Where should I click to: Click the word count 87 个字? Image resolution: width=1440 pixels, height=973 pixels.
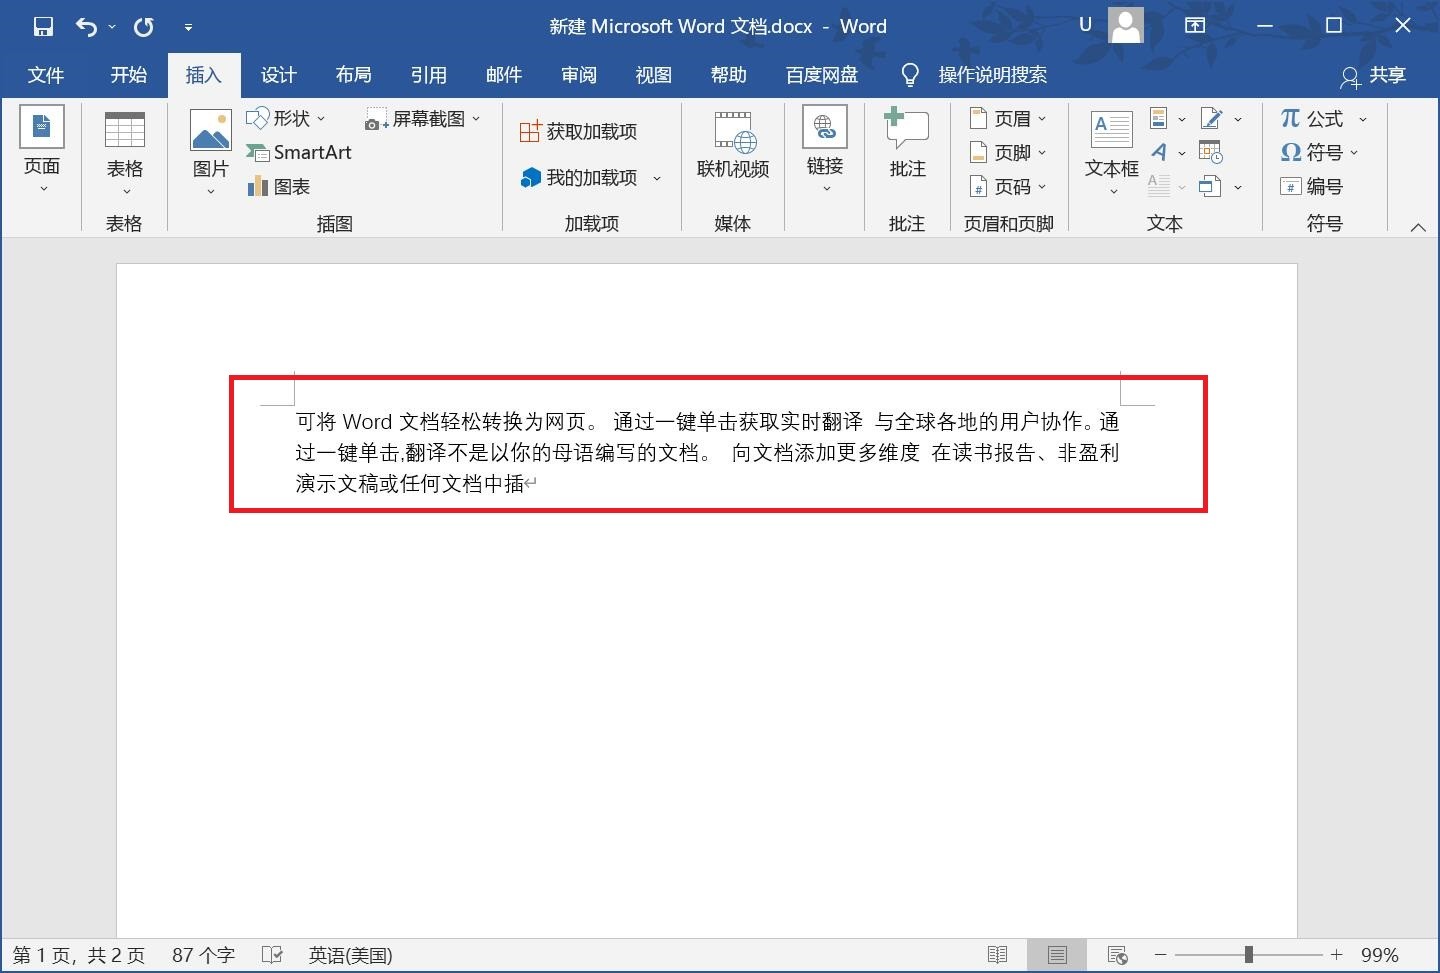203,956
